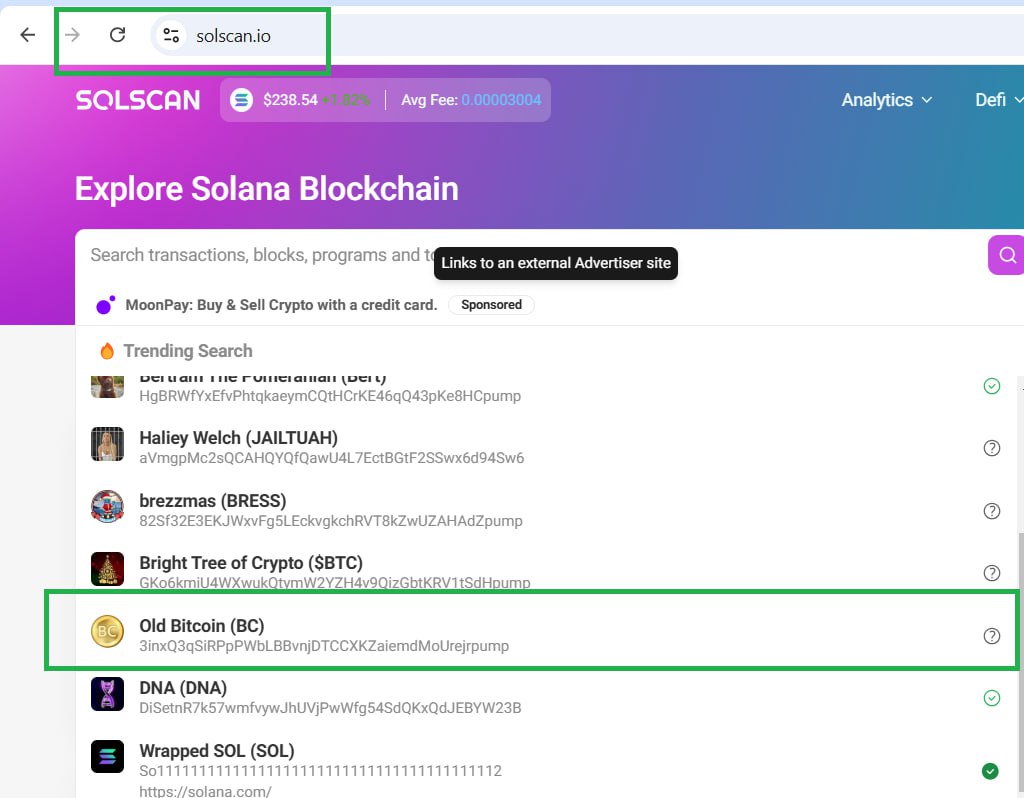Click the purple magnifier search button

tap(1006, 255)
